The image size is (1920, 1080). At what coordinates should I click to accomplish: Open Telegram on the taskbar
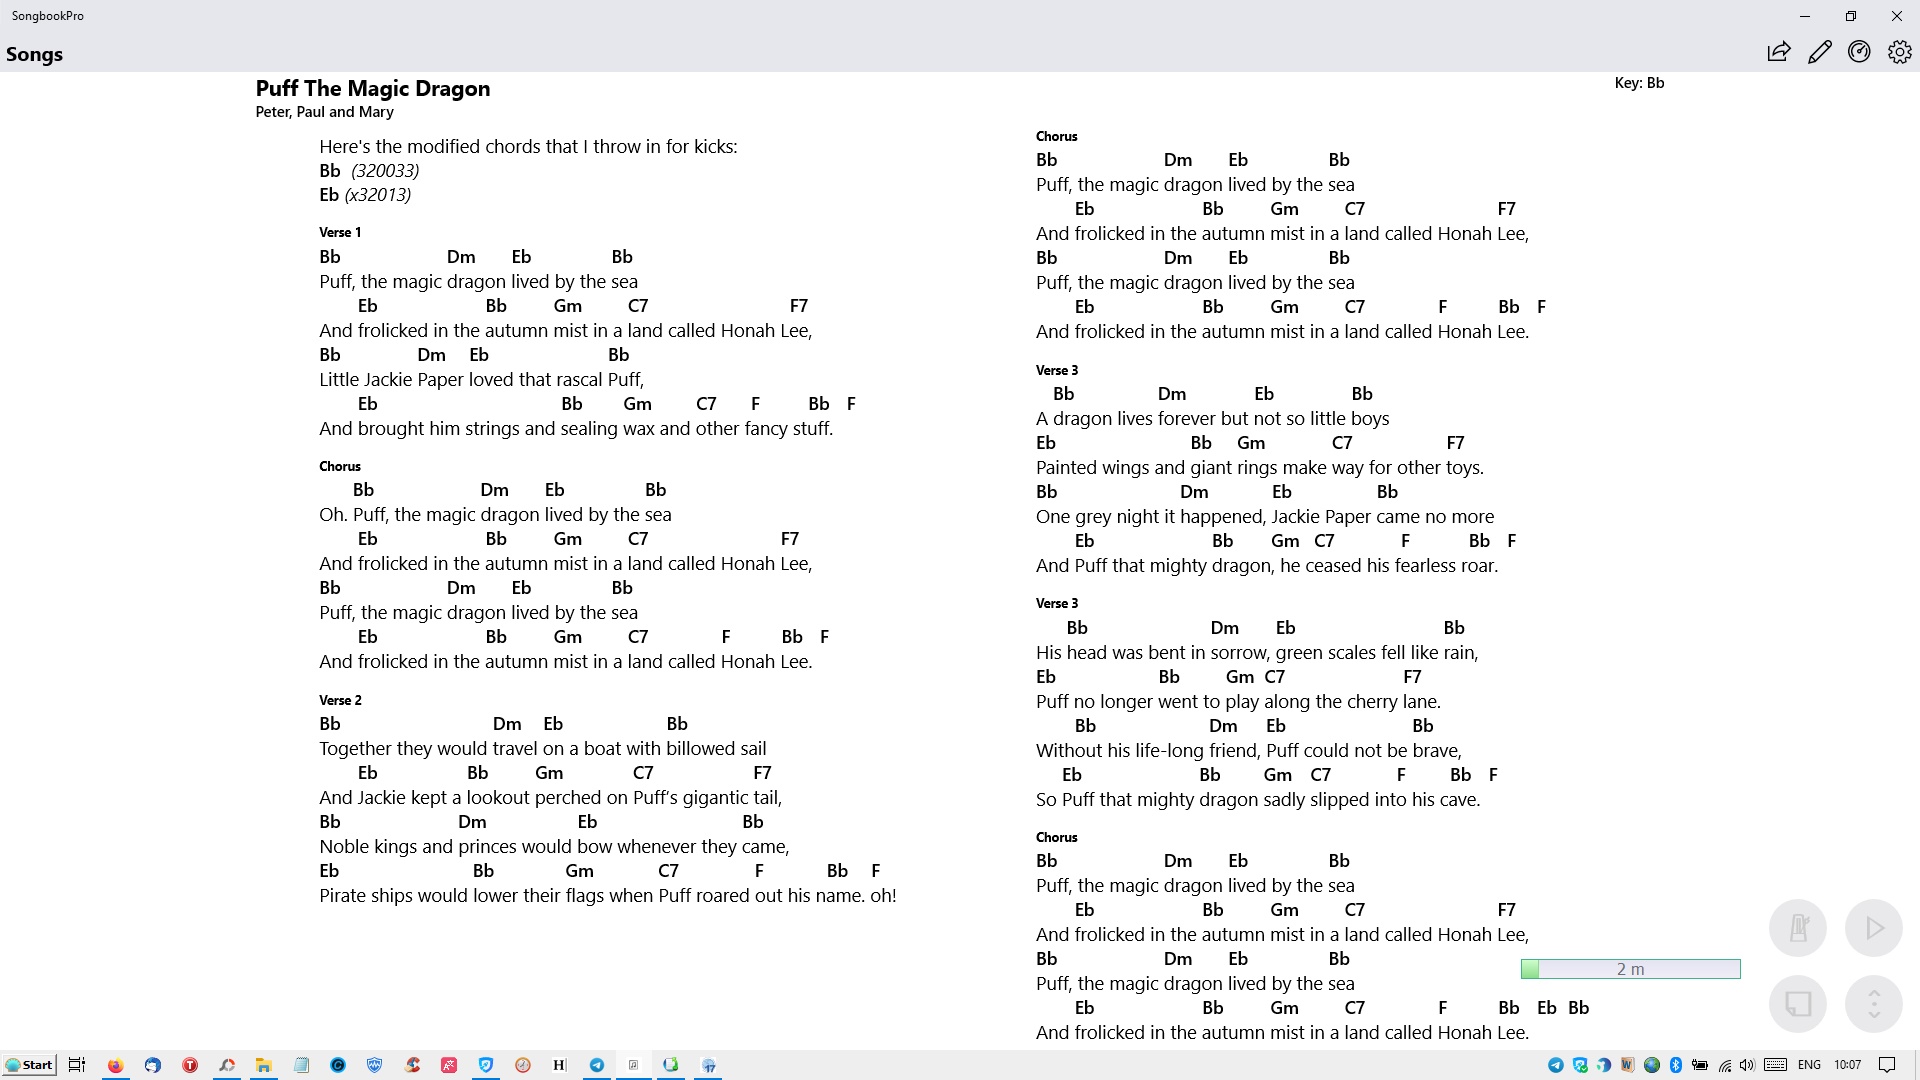597,1065
